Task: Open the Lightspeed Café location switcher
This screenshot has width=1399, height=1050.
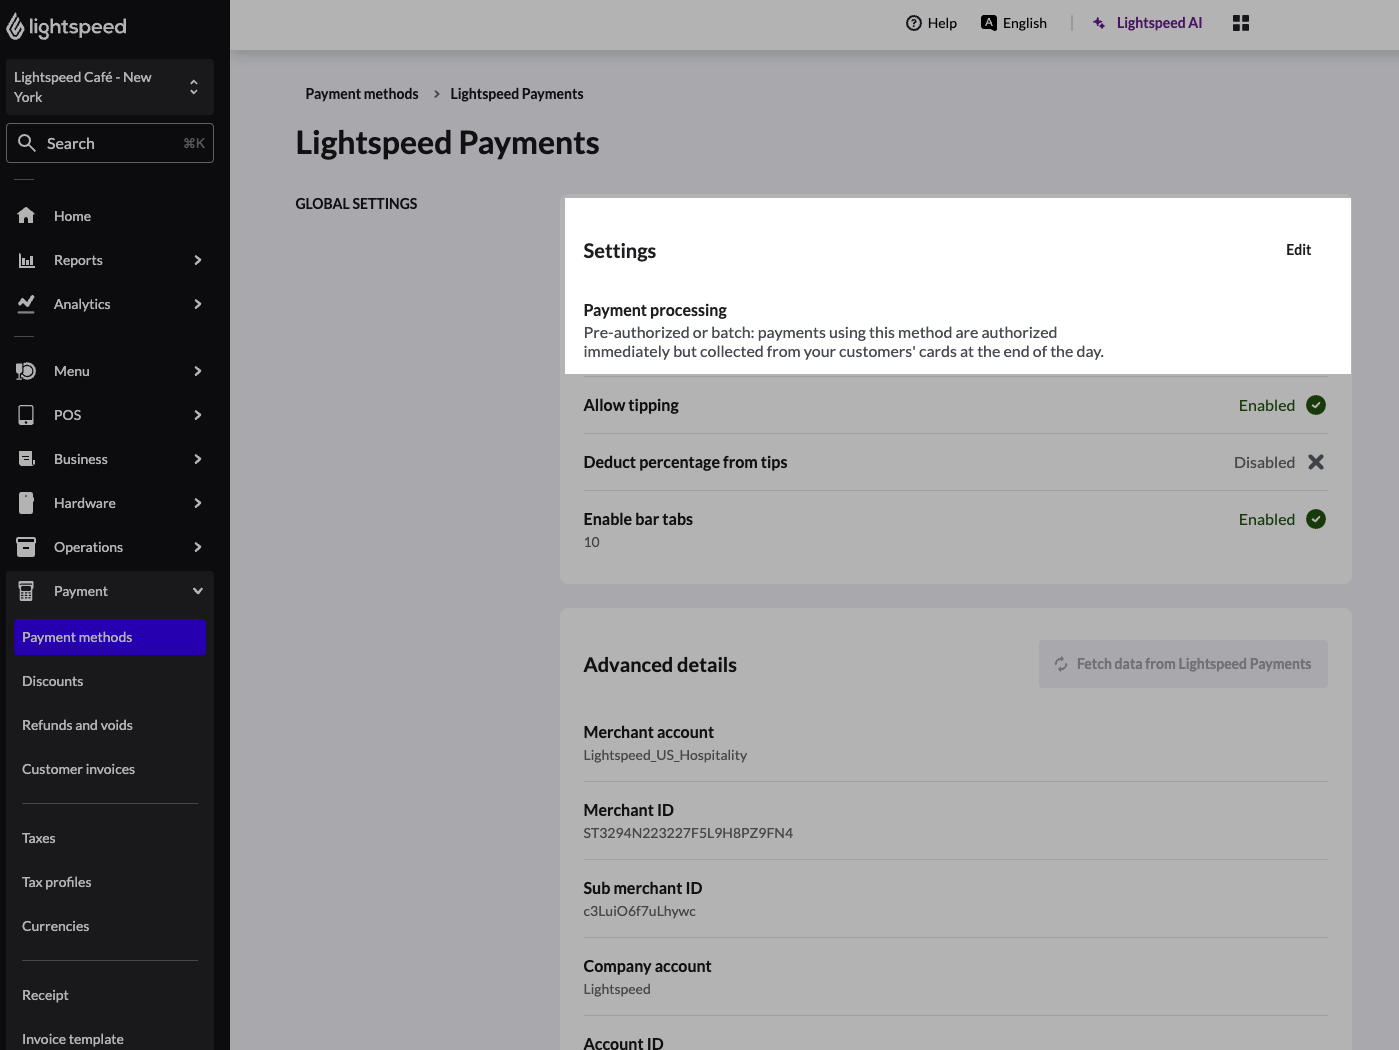Action: 110,87
